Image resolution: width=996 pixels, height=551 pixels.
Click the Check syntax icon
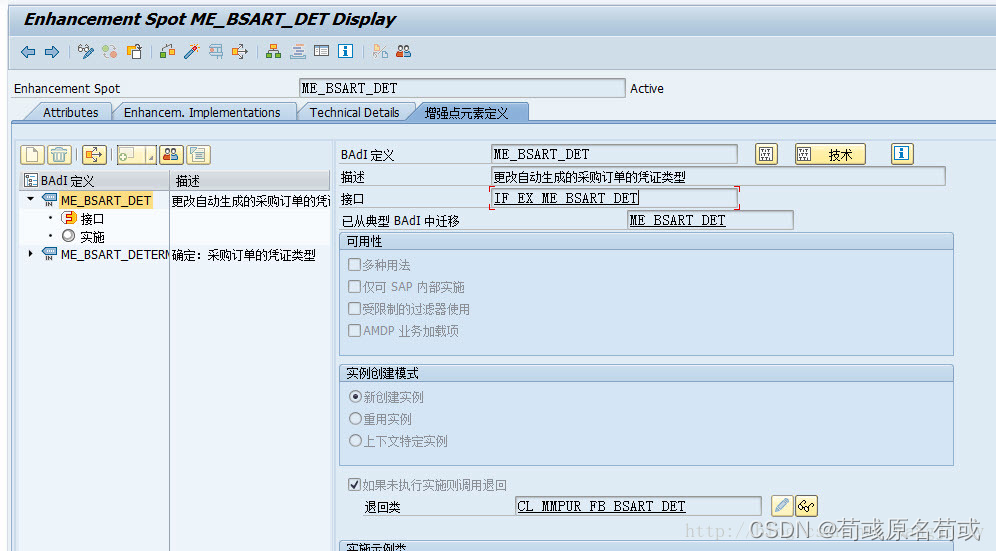(x=168, y=51)
